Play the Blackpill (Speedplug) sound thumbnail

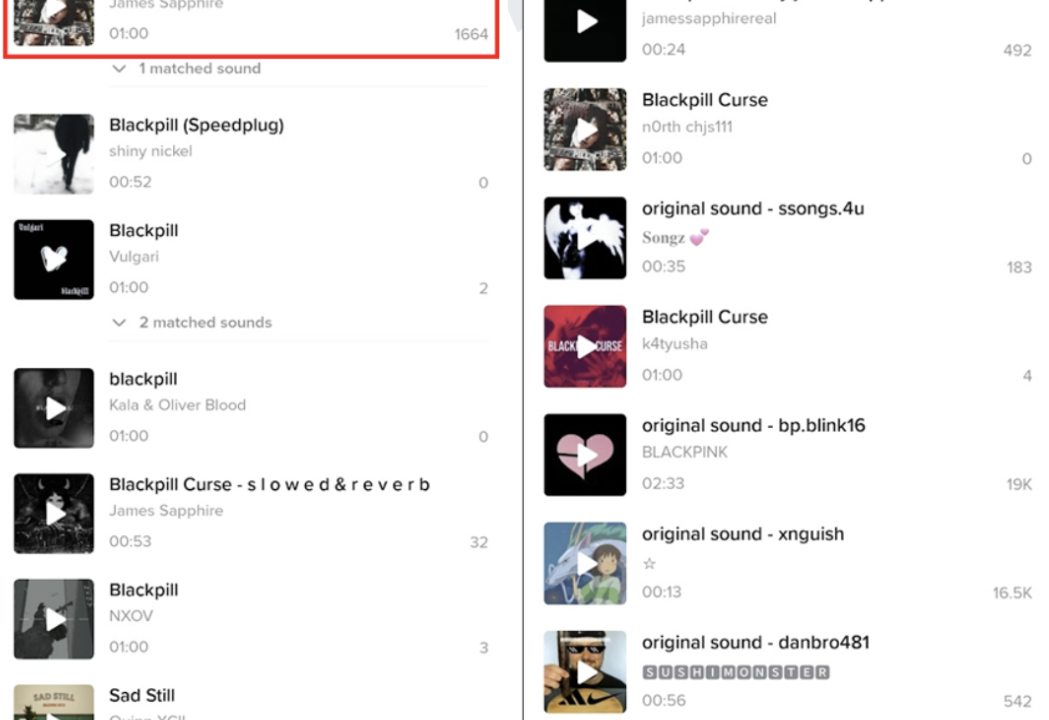[x=54, y=154]
